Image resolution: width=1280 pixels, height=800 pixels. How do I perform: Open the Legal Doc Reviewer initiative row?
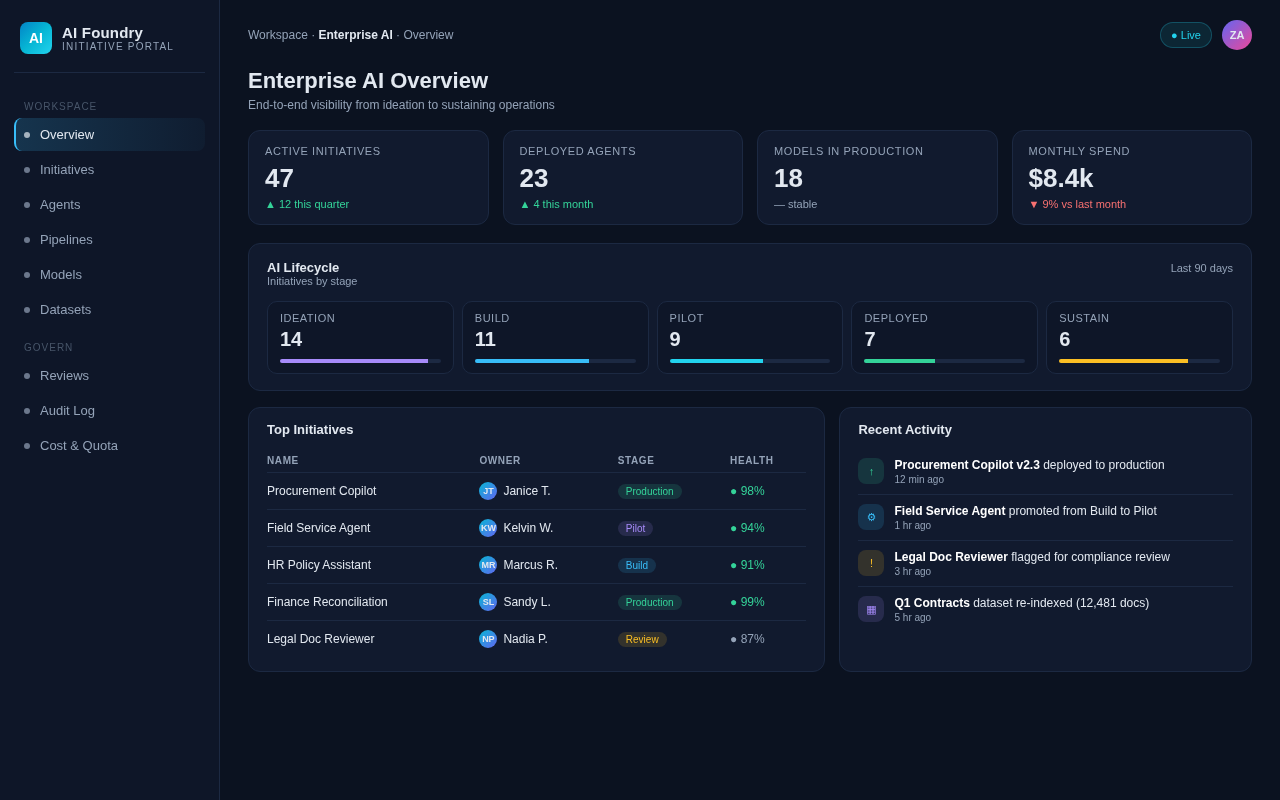[536, 639]
